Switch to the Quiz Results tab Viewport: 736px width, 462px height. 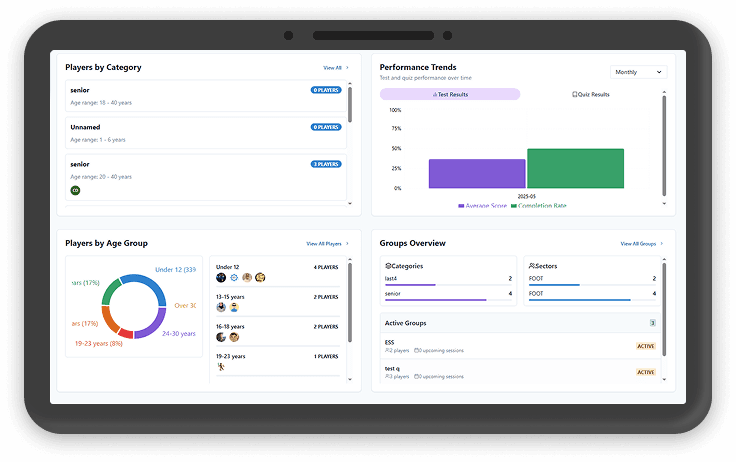(x=590, y=94)
